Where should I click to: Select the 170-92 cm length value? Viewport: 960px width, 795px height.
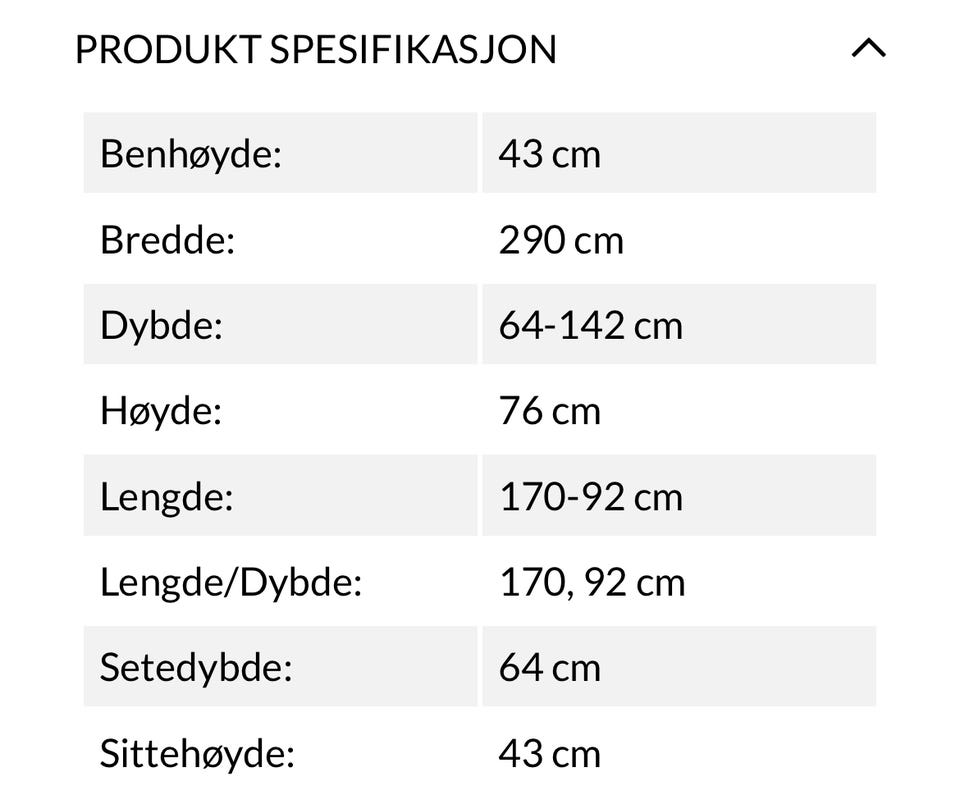[x=590, y=497]
